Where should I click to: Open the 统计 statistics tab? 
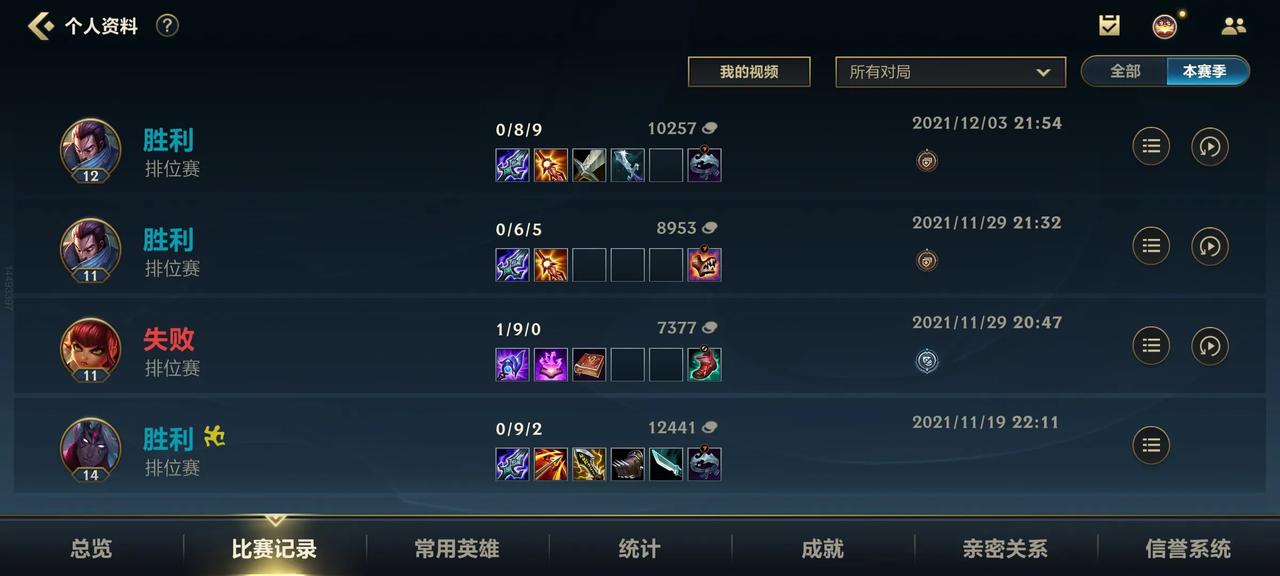(x=640, y=548)
